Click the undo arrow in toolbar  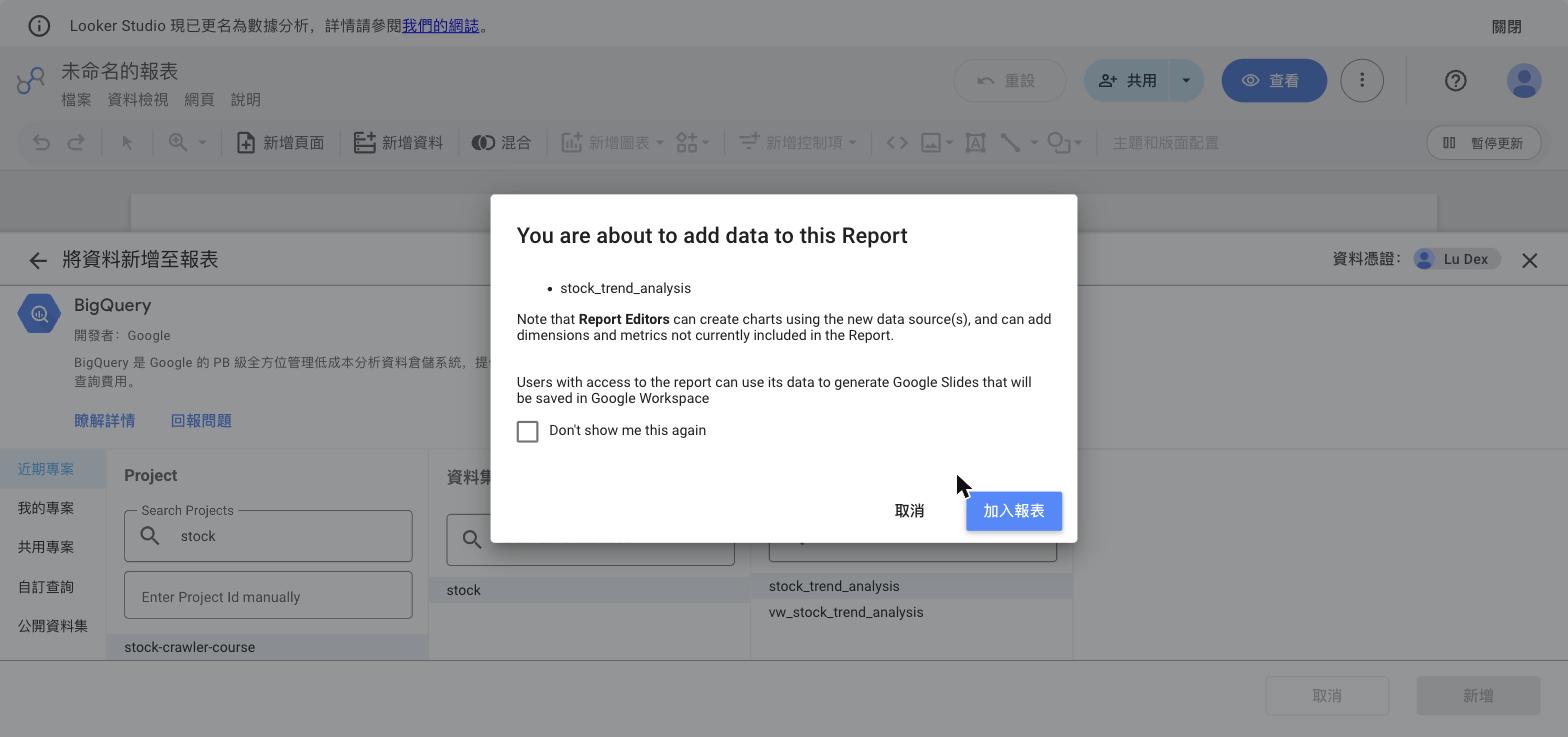(x=41, y=143)
